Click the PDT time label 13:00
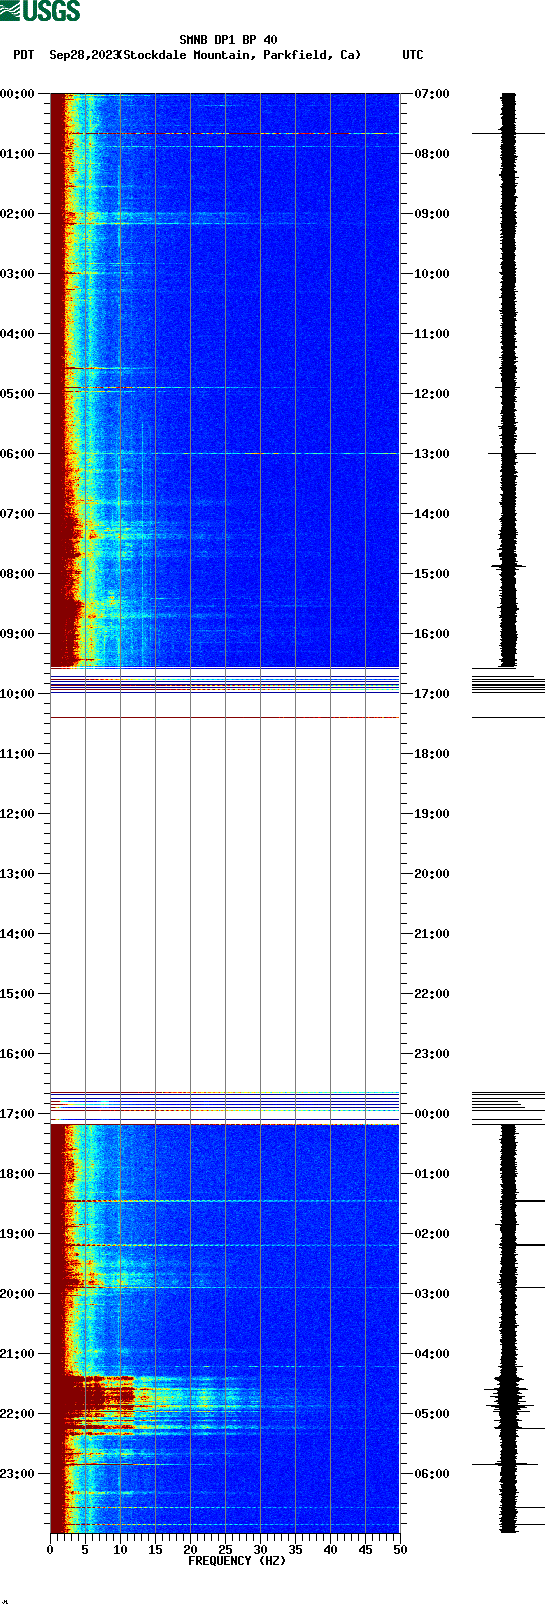Screen dimensions: 552x1613 coord(18,874)
